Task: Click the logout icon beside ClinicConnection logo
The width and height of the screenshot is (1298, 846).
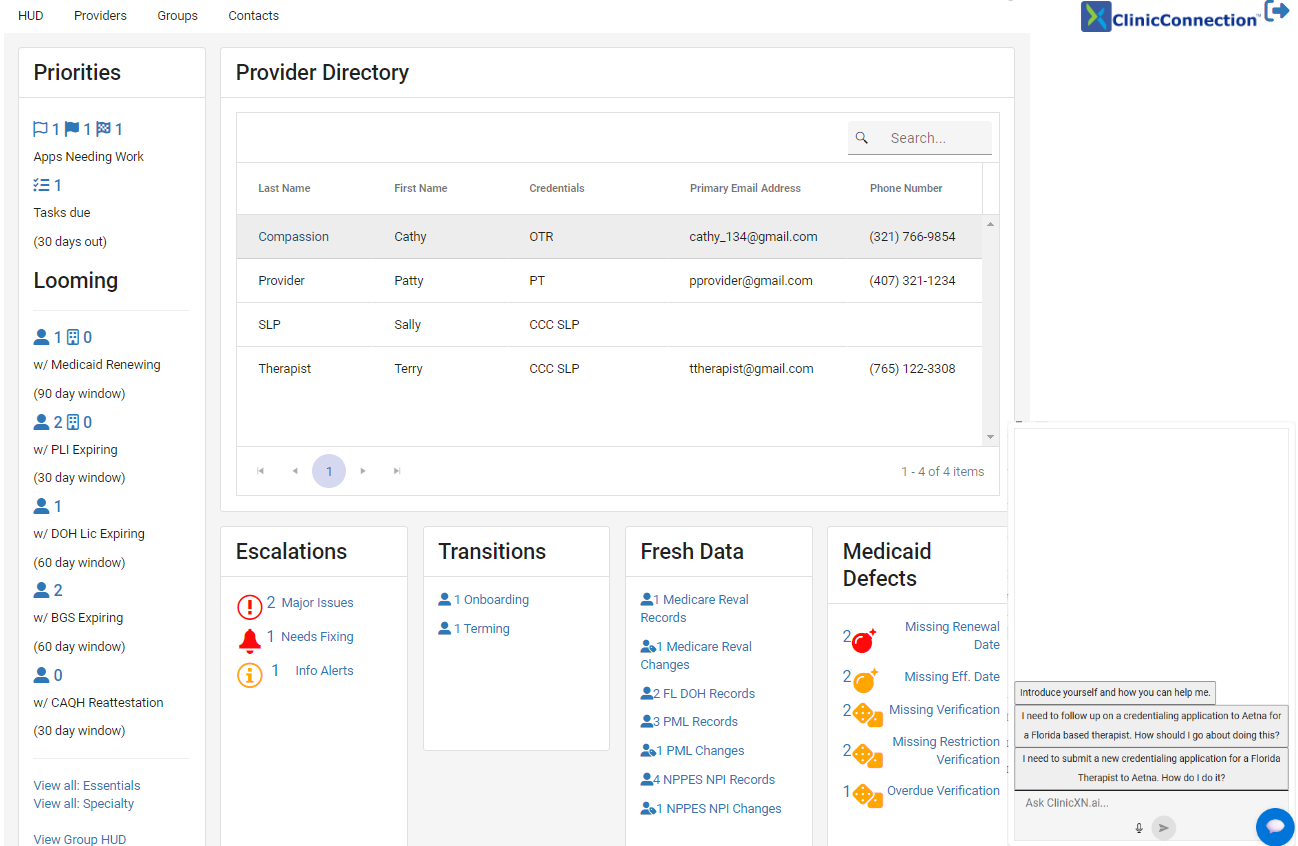Action: click(1277, 12)
